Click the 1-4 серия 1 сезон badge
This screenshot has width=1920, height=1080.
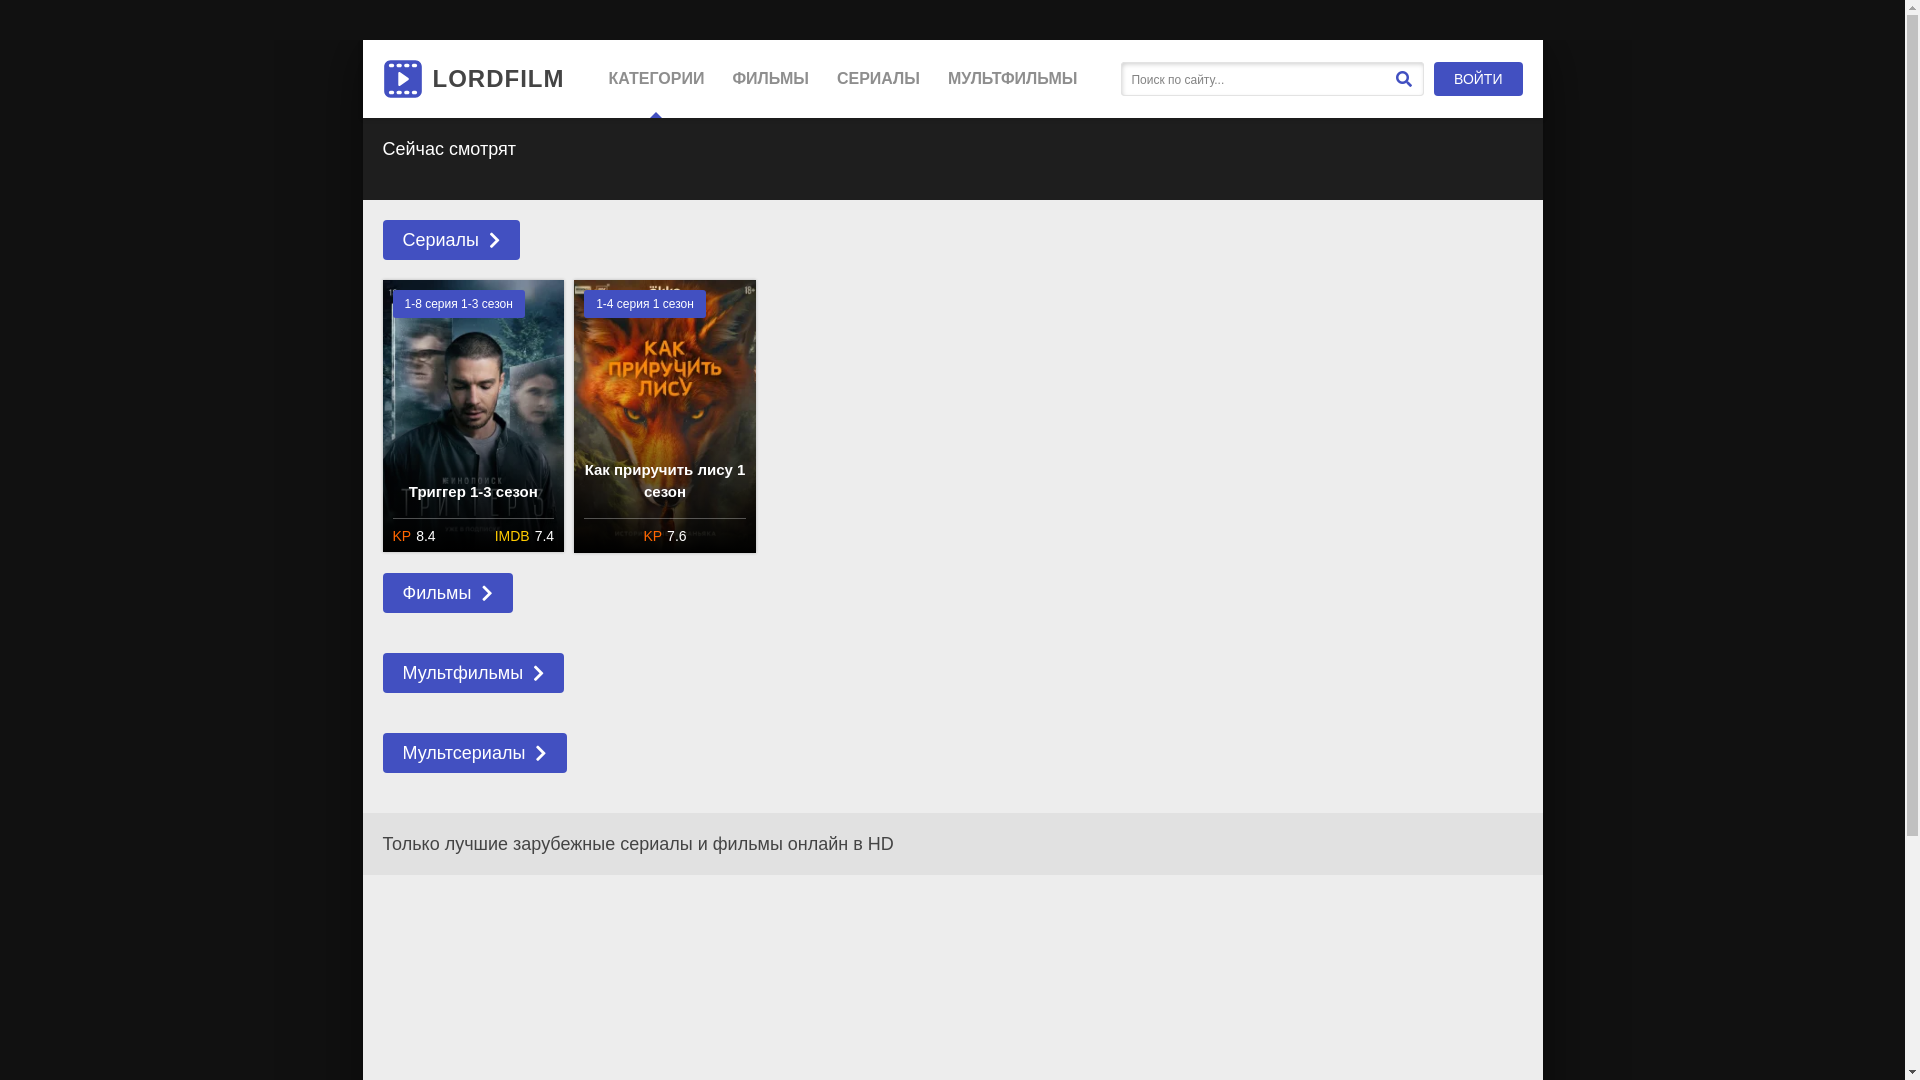click(x=644, y=304)
